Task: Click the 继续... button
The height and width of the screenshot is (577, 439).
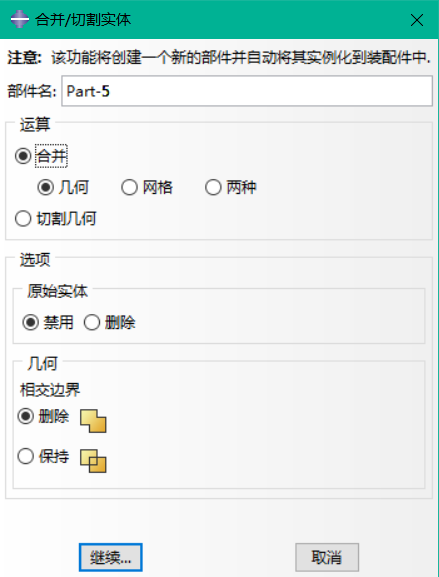Action: (x=110, y=557)
